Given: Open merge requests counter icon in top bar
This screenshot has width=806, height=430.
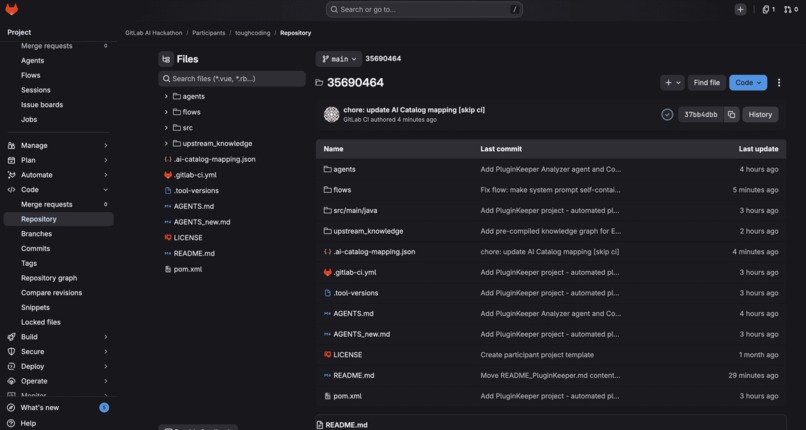Looking at the screenshot, I should tap(791, 9).
